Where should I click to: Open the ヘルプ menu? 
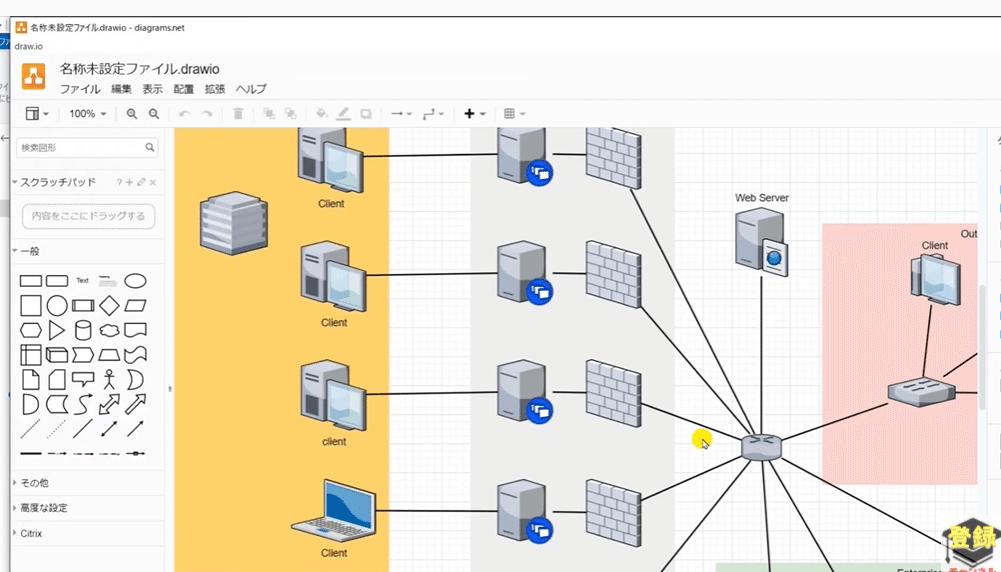point(251,89)
